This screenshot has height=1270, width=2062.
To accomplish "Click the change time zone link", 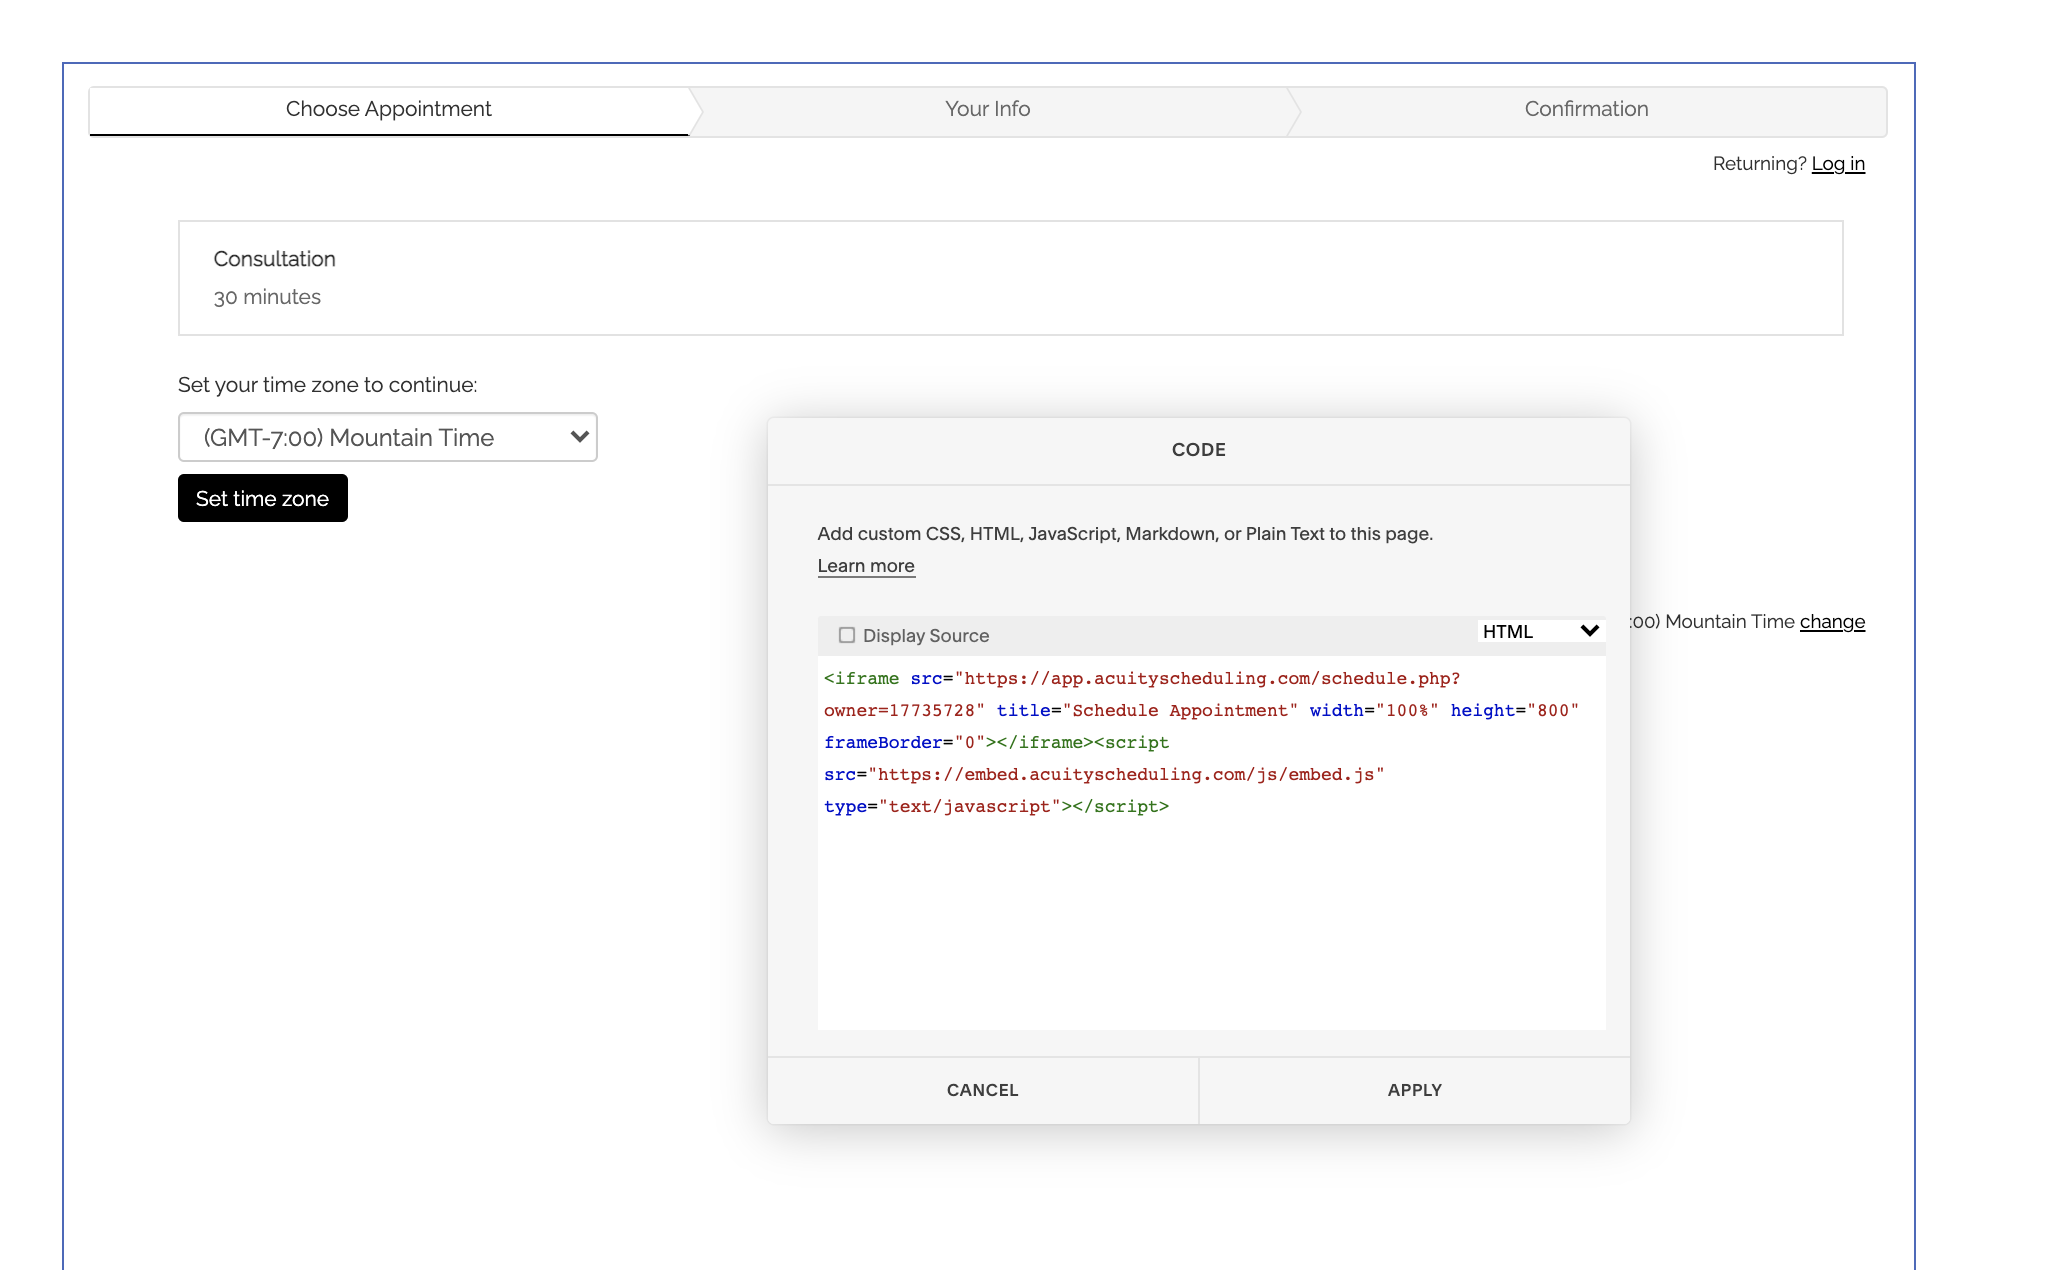I will point(1832,622).
